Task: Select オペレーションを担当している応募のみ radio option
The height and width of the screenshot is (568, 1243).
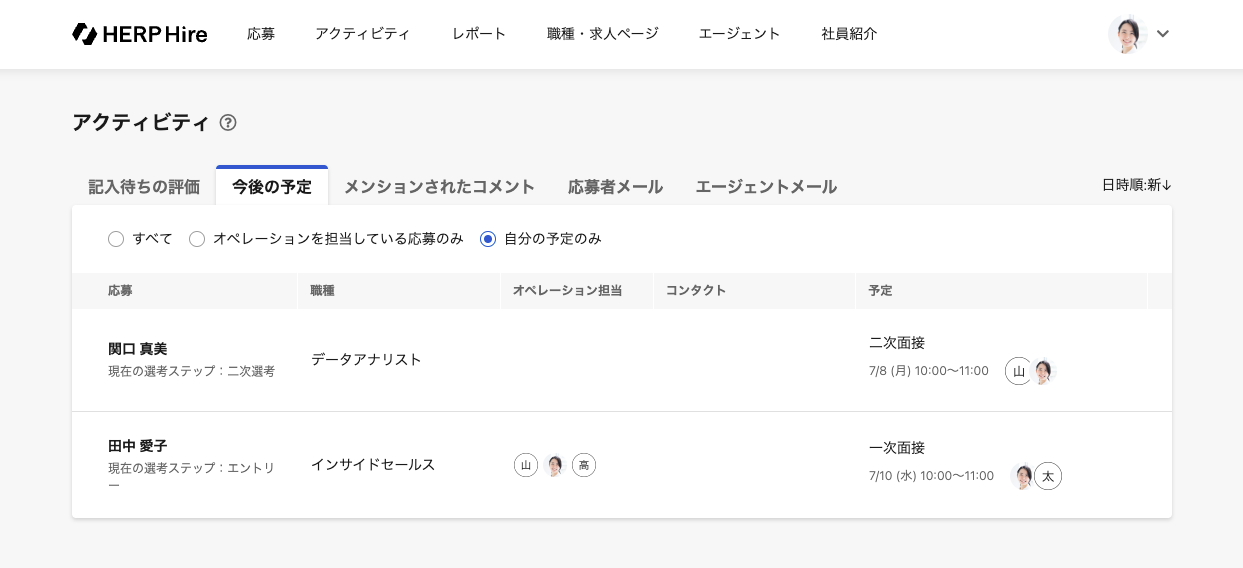Action: pos(197,239)
